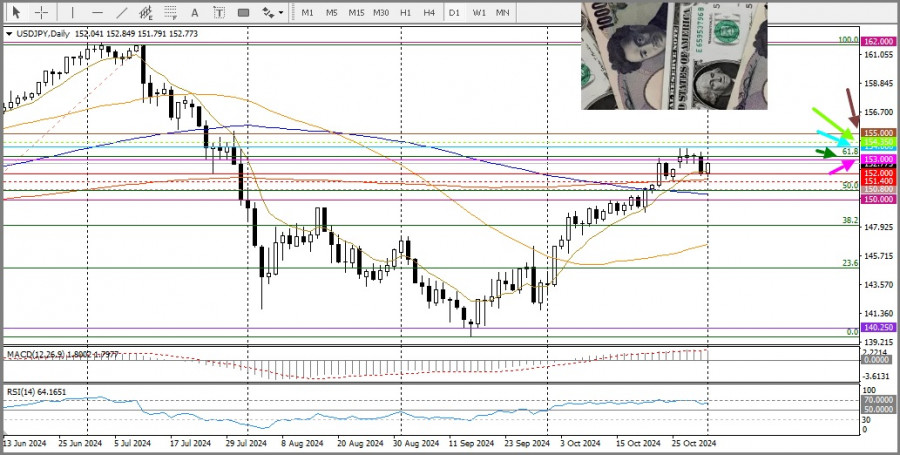Select the Fibonacci Retracement tool
This screenshot has height=455, width=900.
click(x=170, y=12)
